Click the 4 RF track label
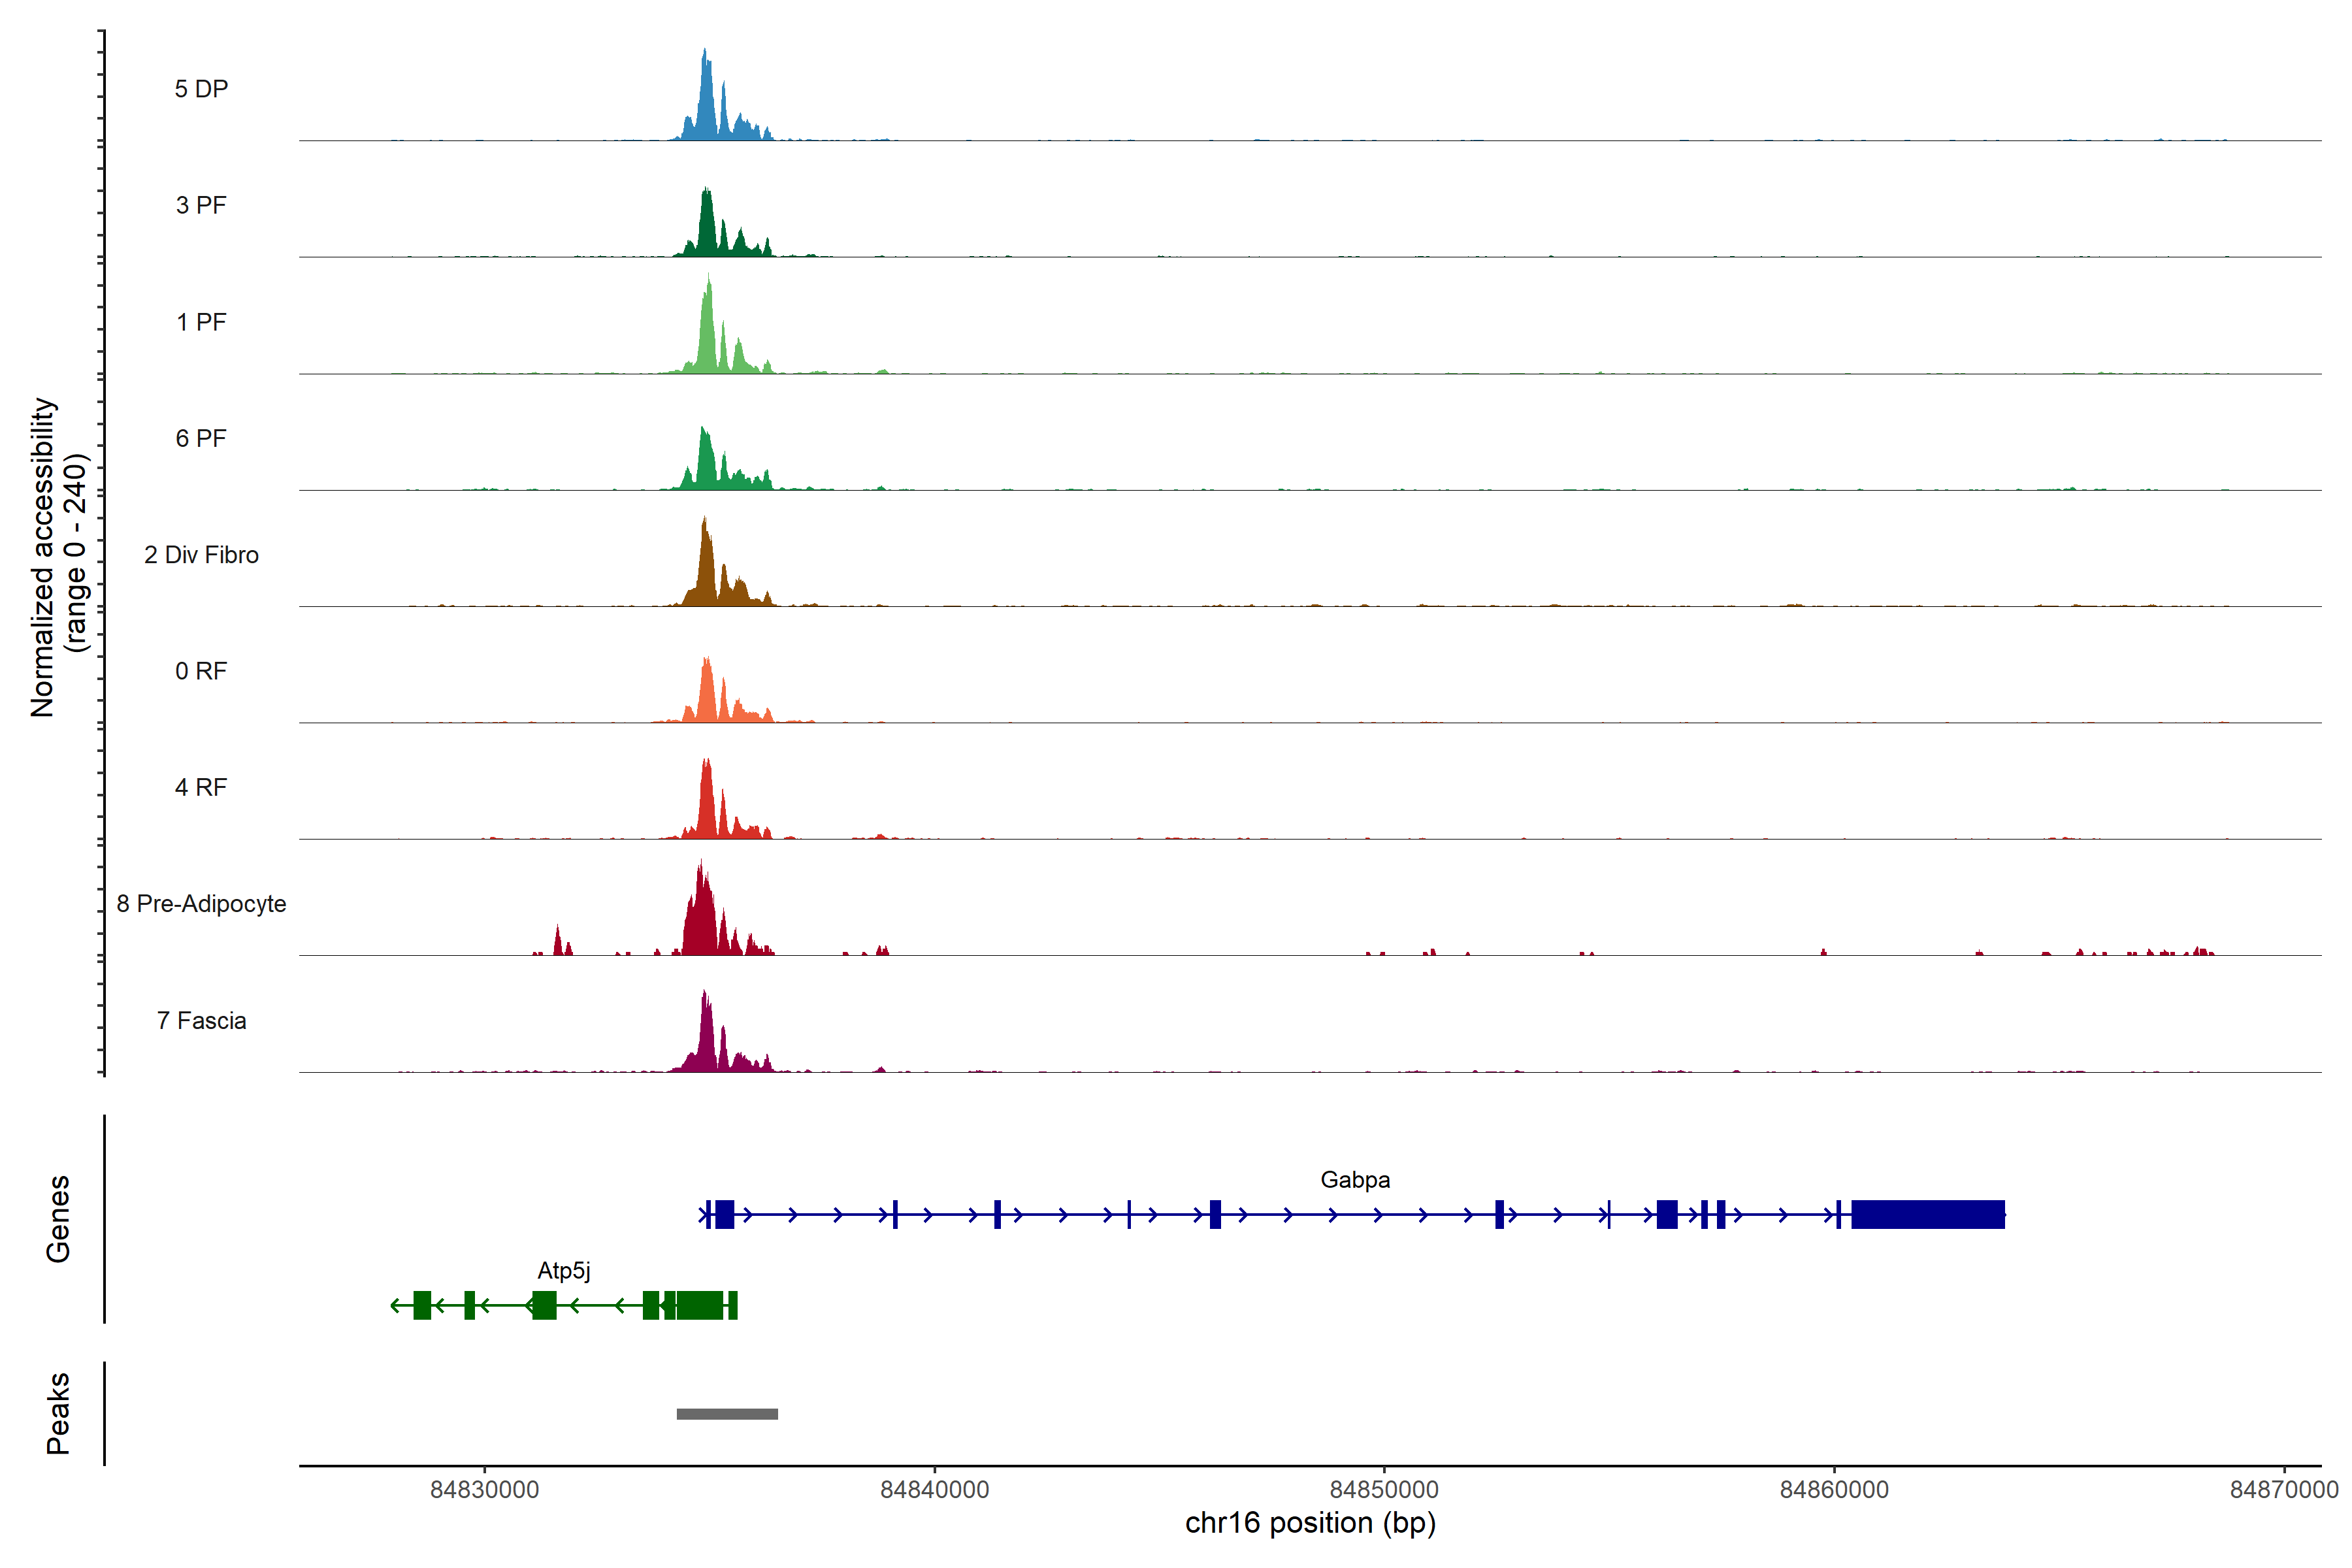This screenshot has height=1568, width=2352. pyautogui.click(x=201, y=787)
